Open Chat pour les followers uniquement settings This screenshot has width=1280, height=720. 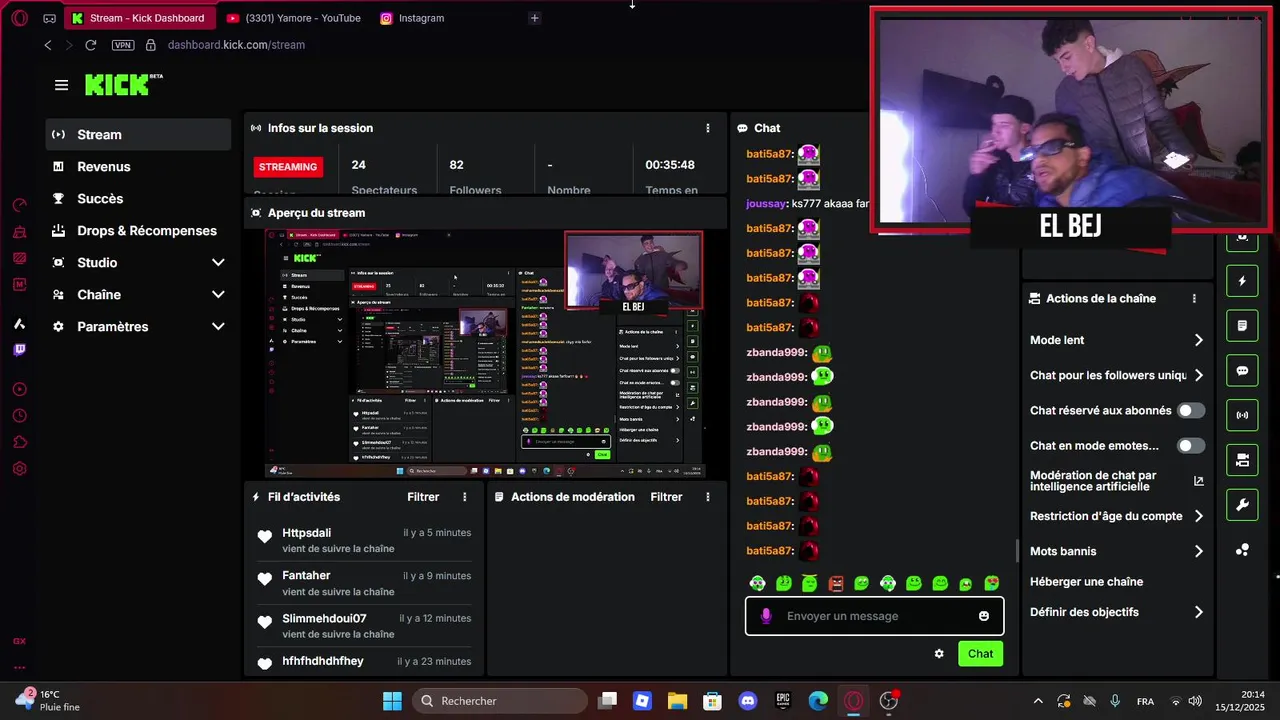point(1116,375)
